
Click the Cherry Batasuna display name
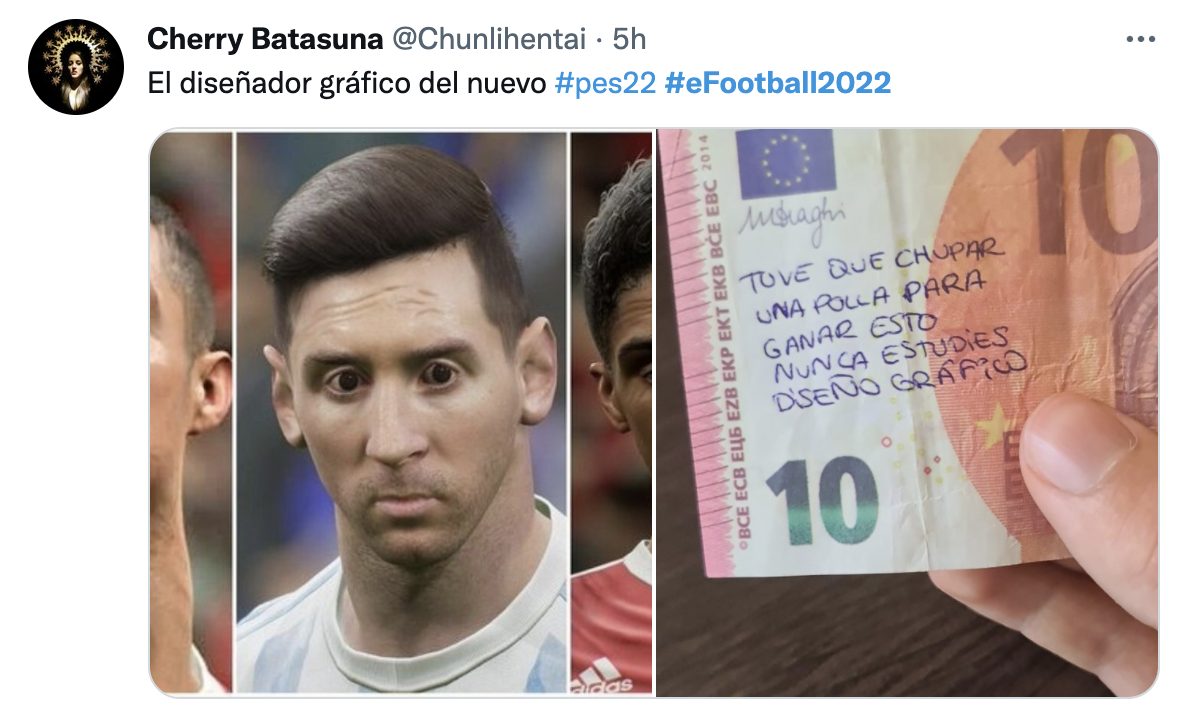(x=265, y=39)
